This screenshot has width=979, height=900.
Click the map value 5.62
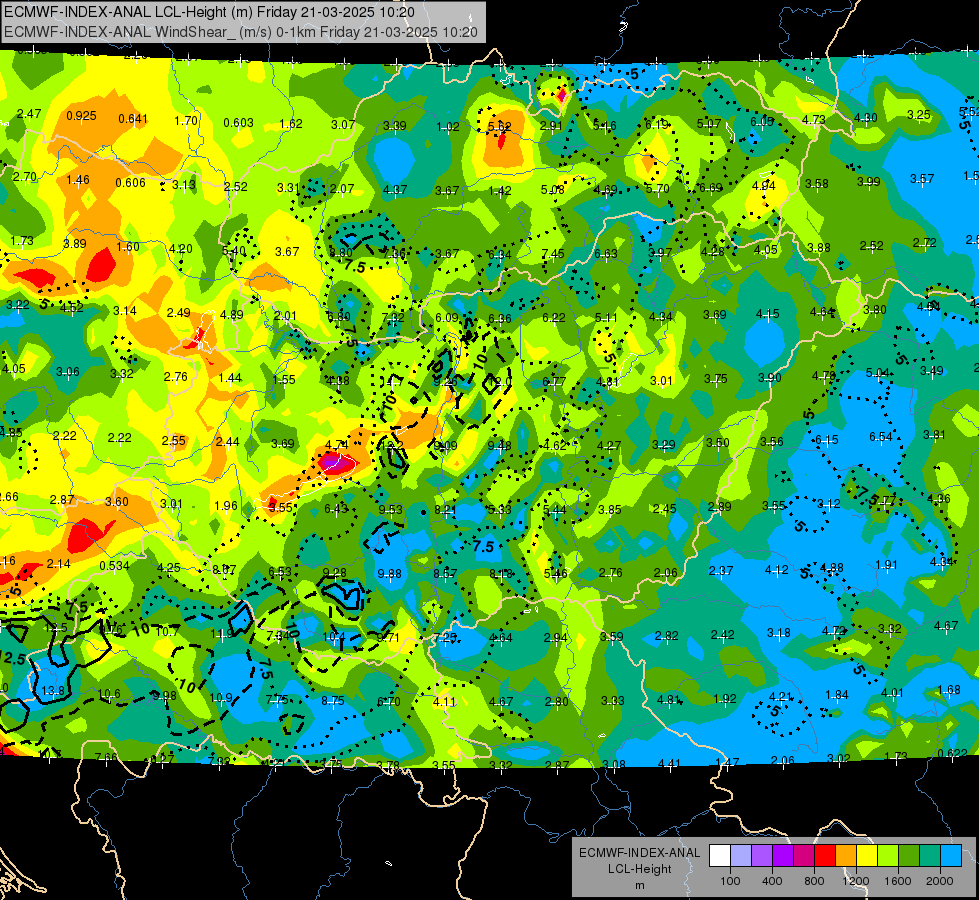[499, 126]
